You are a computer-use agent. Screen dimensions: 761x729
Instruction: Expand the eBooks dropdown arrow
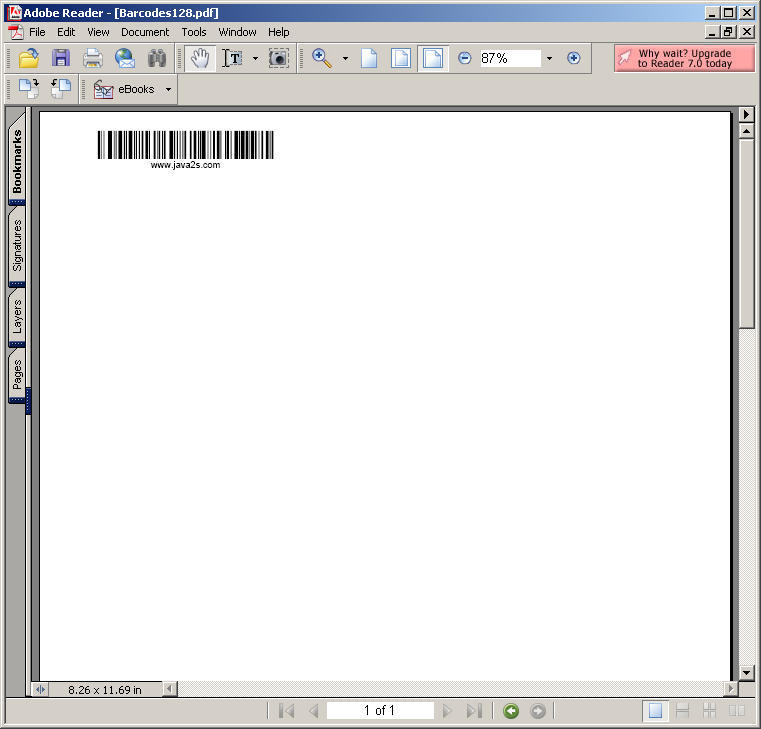168,89
